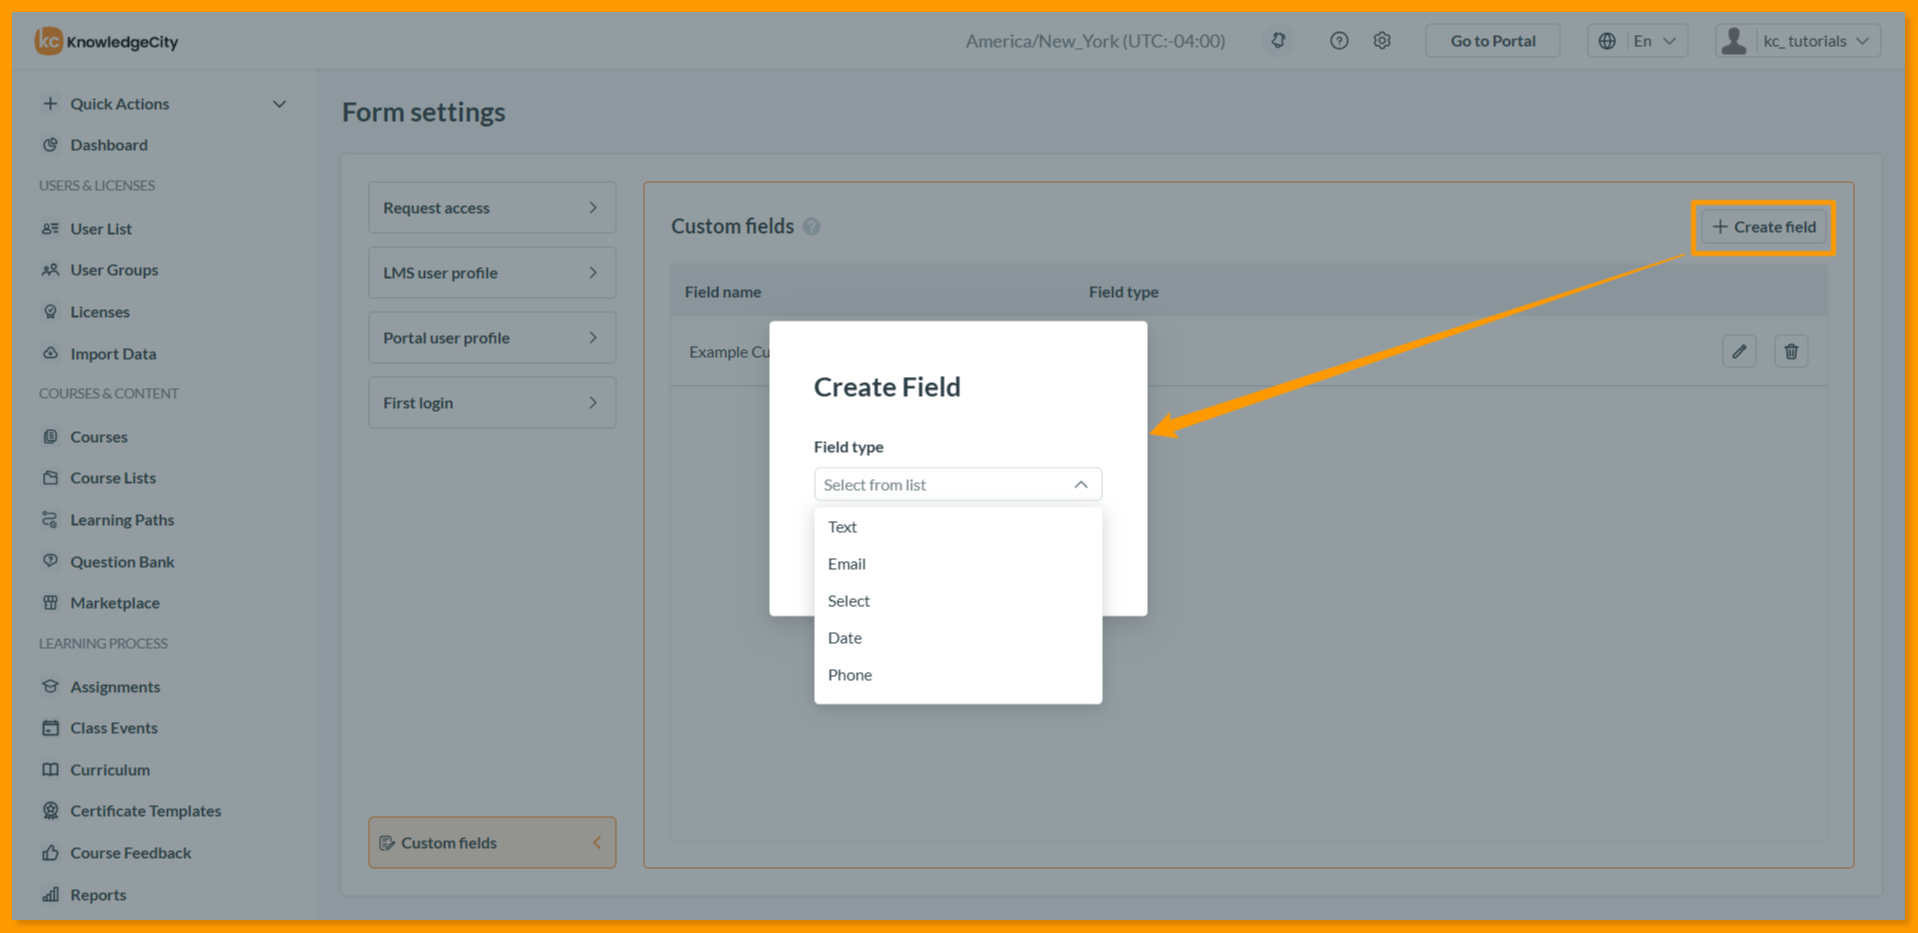Open Courses in the sidebar
1918x933 pixels.
[99, 437]
